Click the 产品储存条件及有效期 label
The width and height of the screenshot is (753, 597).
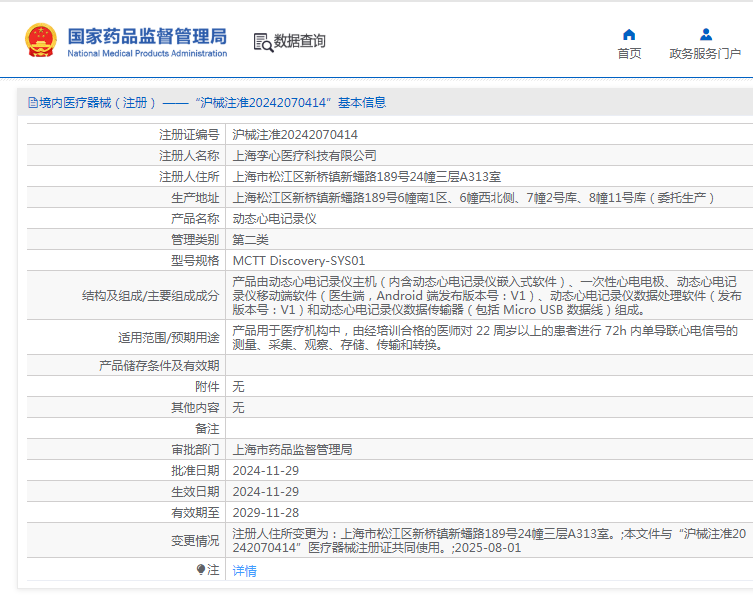click(159, 366)
